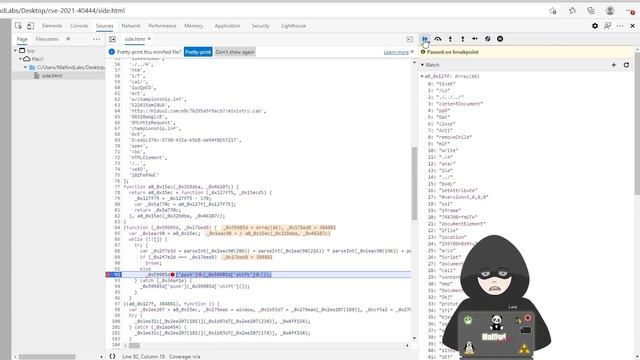Collapse the top frame tree node

coord(16,51)
